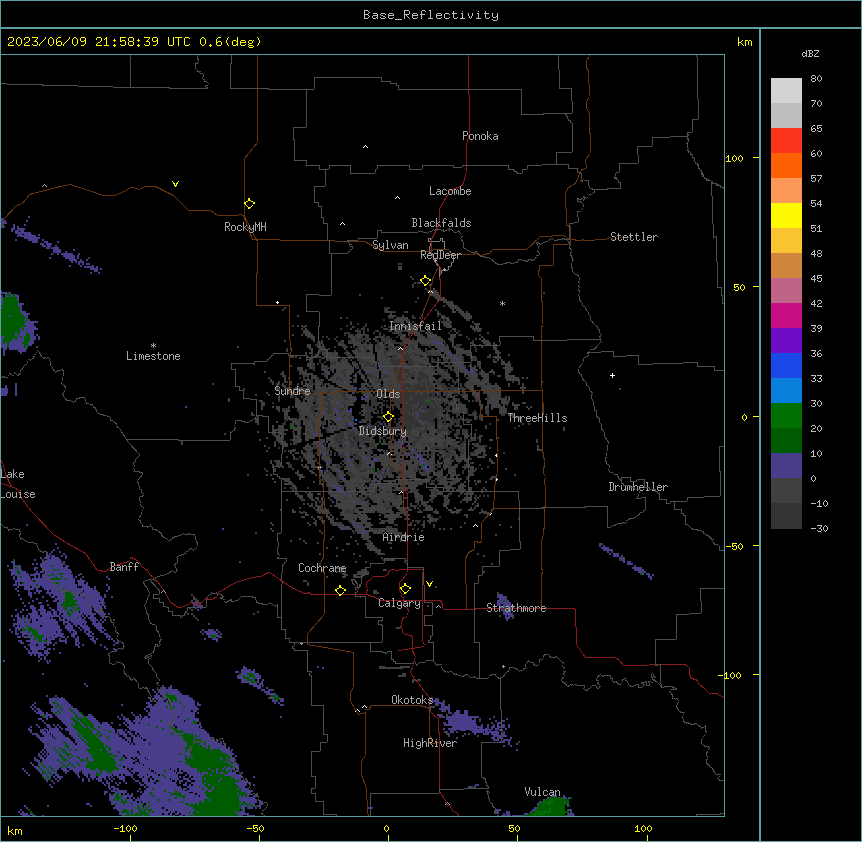Click the Stettler town label
The image size is (862, 842).
coord(633,237)
